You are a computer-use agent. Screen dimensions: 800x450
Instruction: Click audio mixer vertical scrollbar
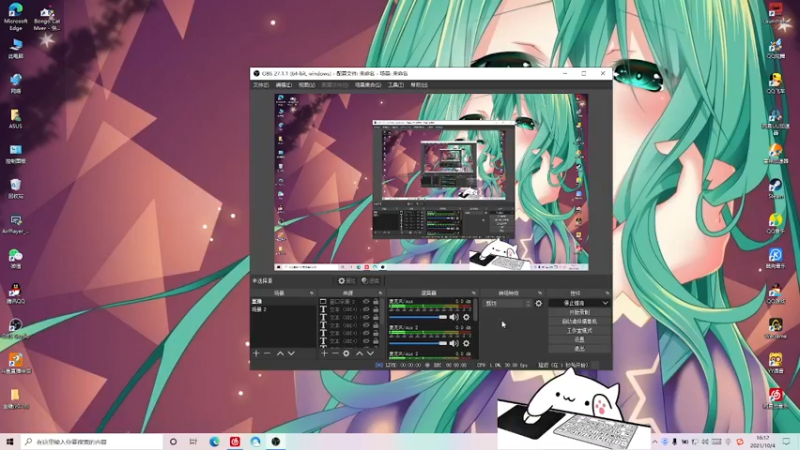(x=476, y=310)
